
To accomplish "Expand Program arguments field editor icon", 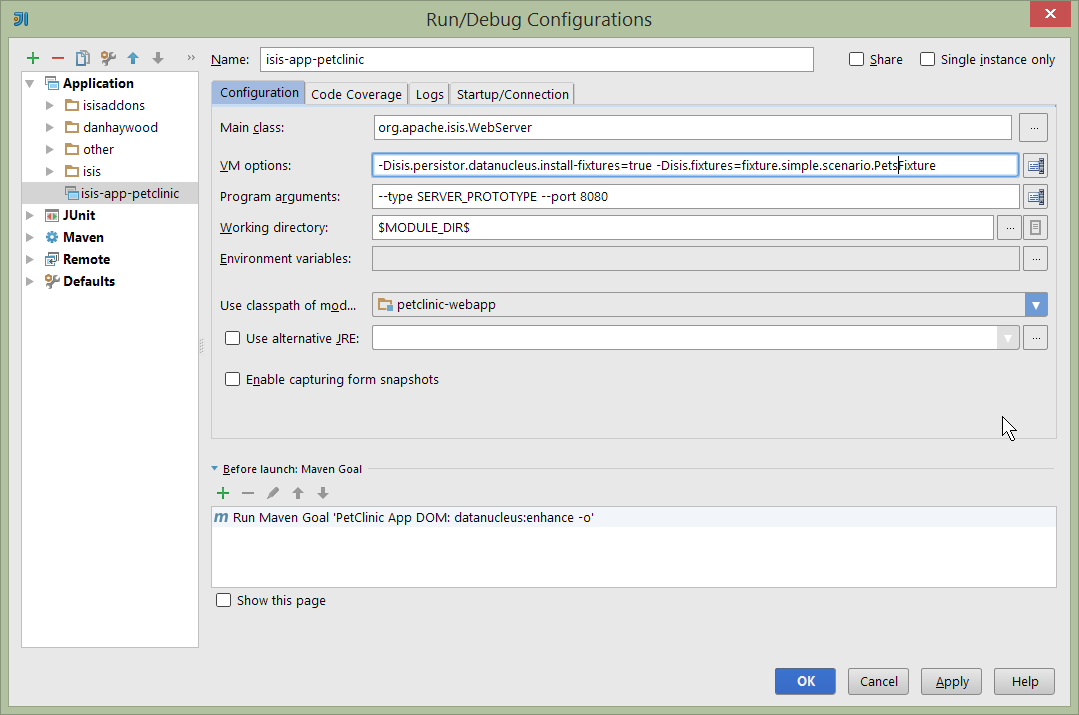I will pyautogui.click(x=1035, y=197).
